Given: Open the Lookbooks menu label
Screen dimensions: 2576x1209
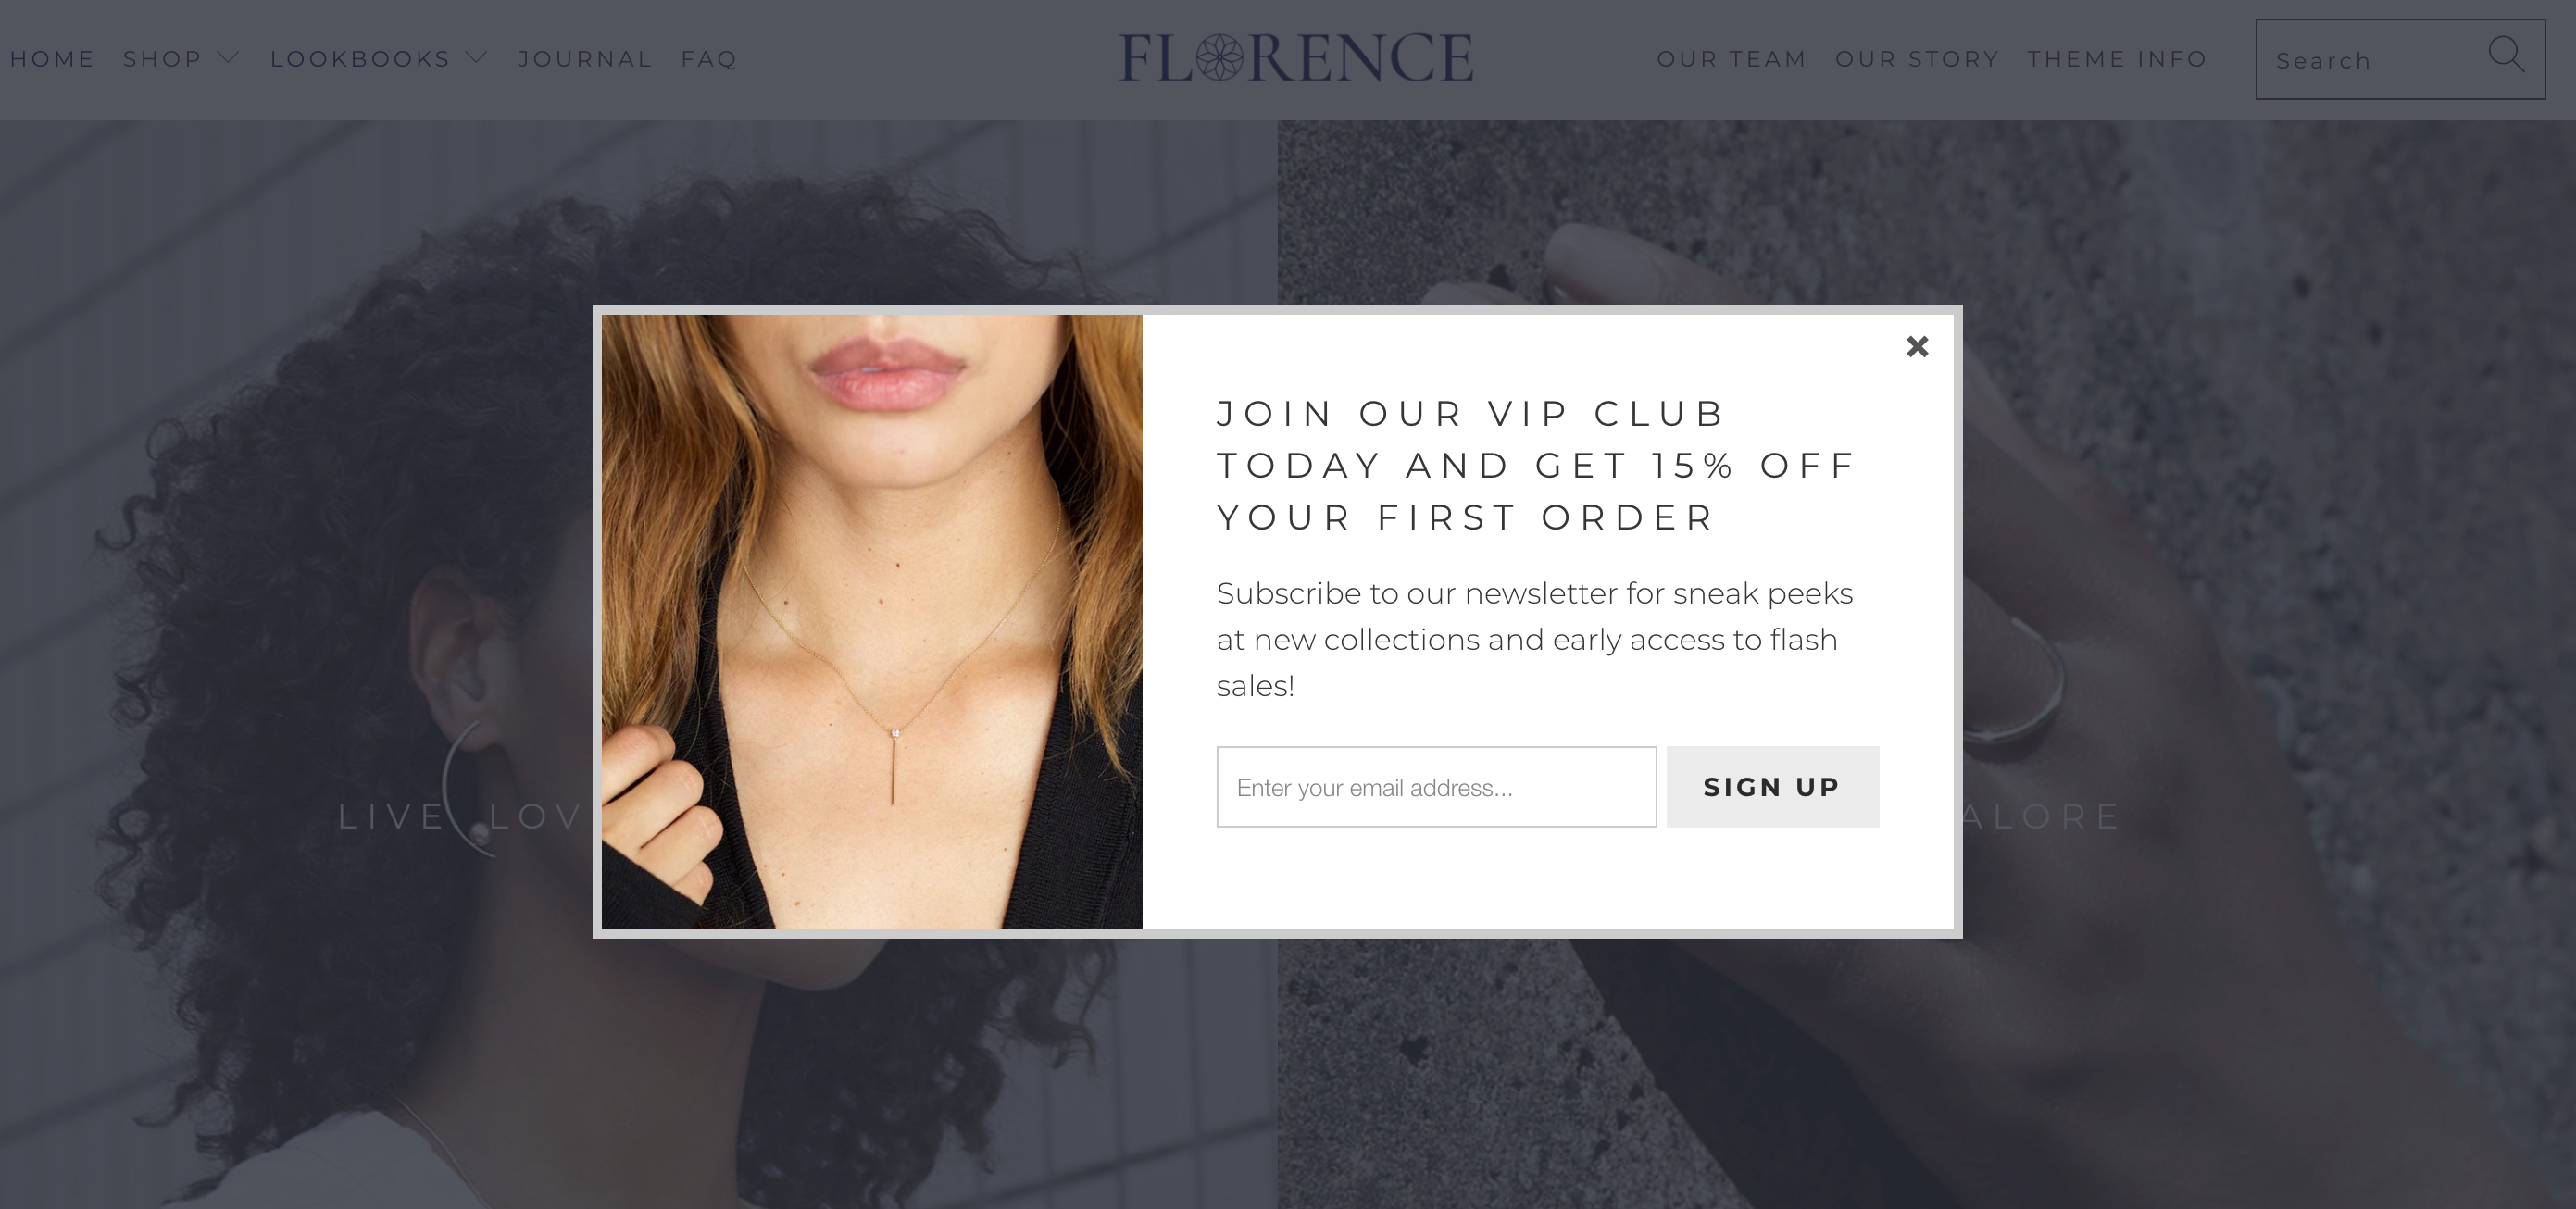Looking at the screenshot, I should pyautogui.click(x=360, y=59).
